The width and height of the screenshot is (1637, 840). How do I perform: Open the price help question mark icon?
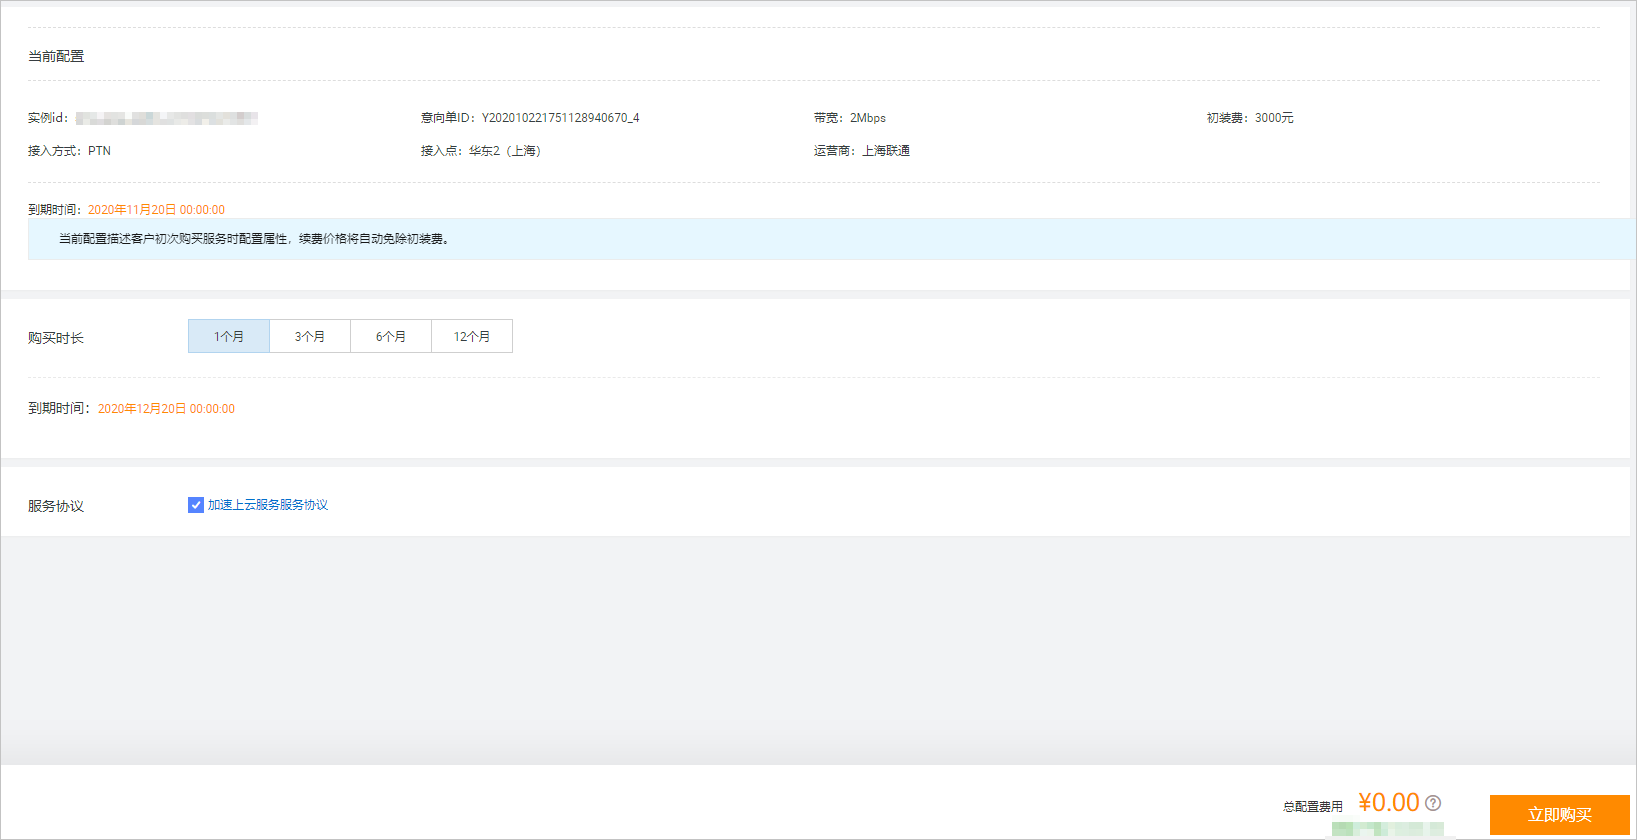pos(1433,803)
